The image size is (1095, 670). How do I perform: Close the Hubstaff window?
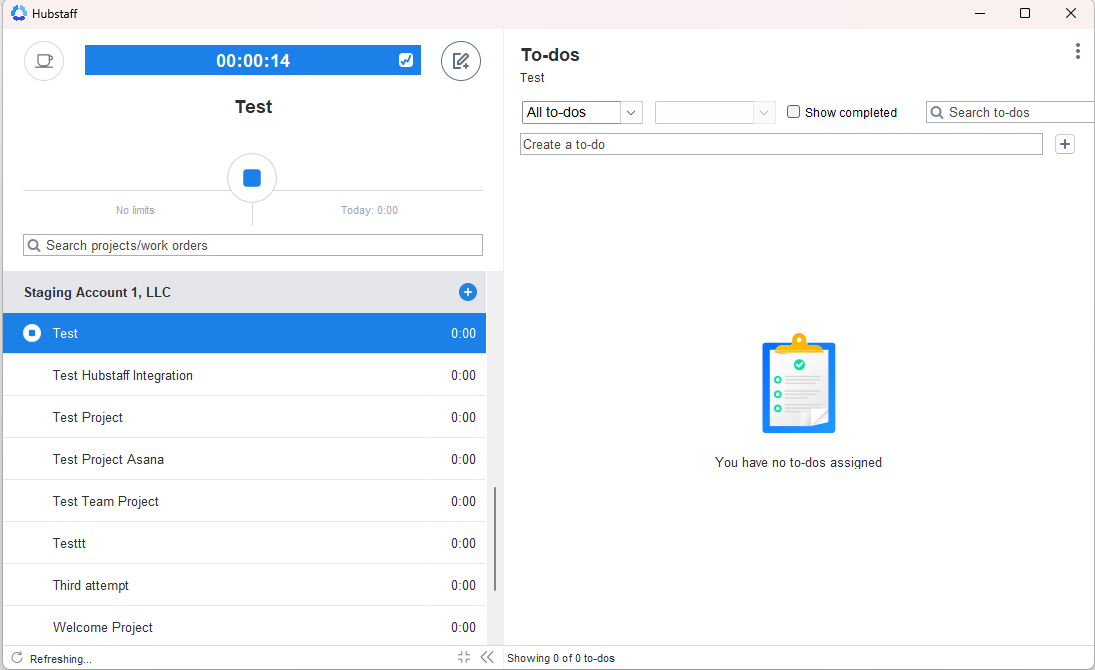[1071, 13]
